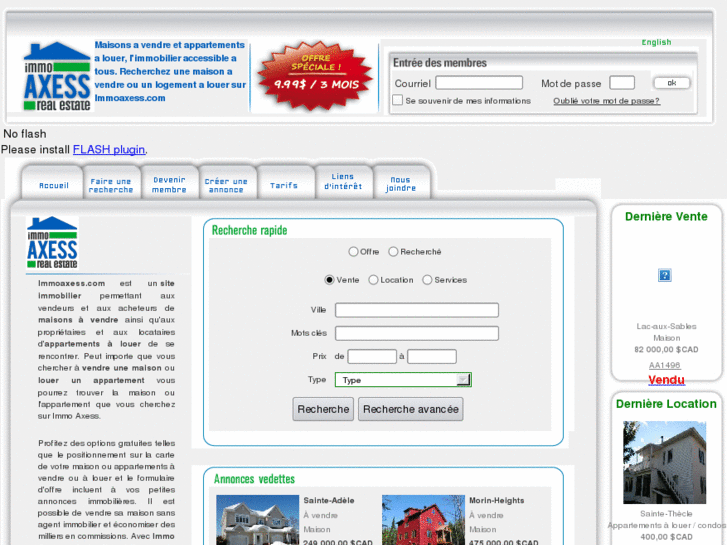Click the Annonces vedettes heading

tap(254, 479)
